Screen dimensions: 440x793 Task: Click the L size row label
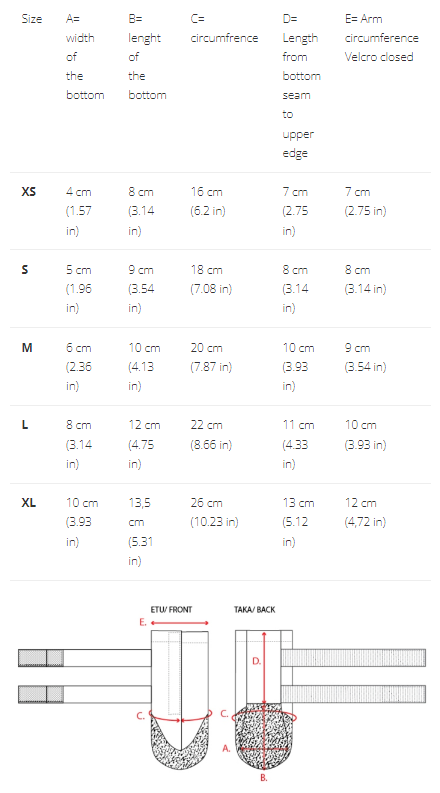point(25,425)
